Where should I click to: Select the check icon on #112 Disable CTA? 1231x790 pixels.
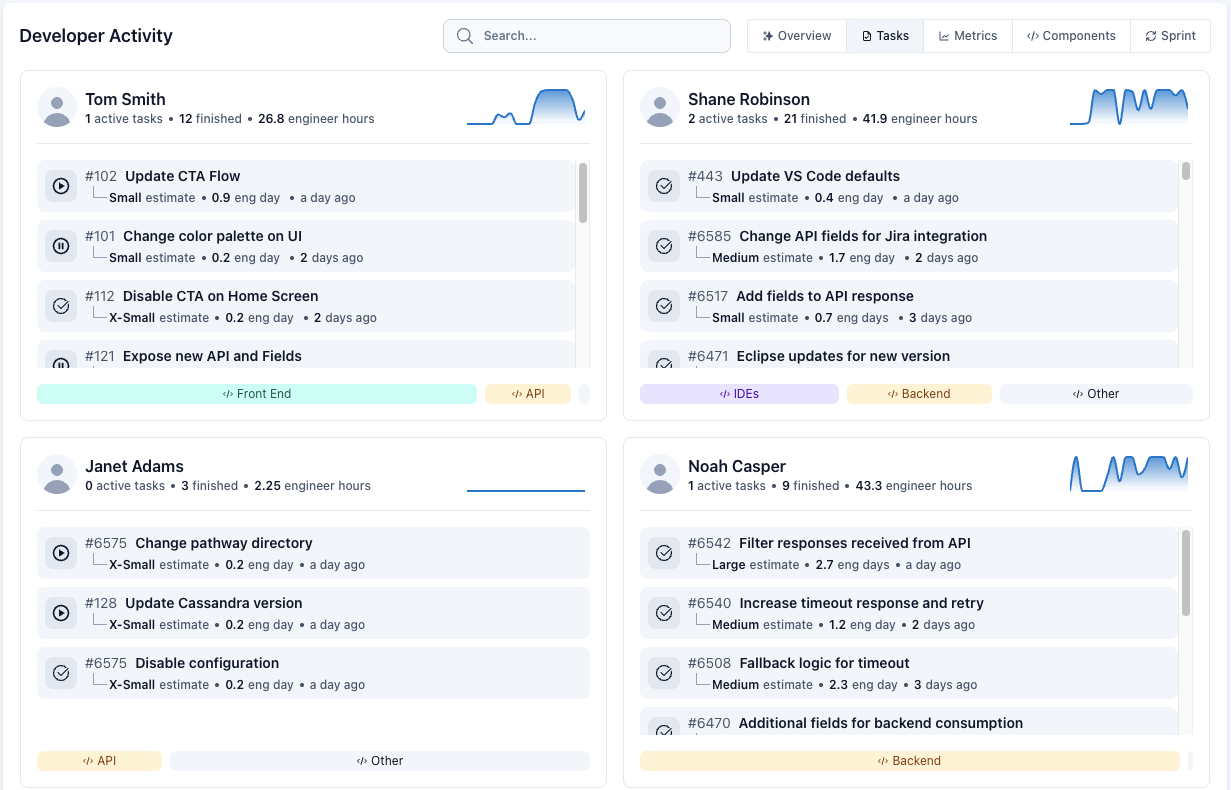60,306
